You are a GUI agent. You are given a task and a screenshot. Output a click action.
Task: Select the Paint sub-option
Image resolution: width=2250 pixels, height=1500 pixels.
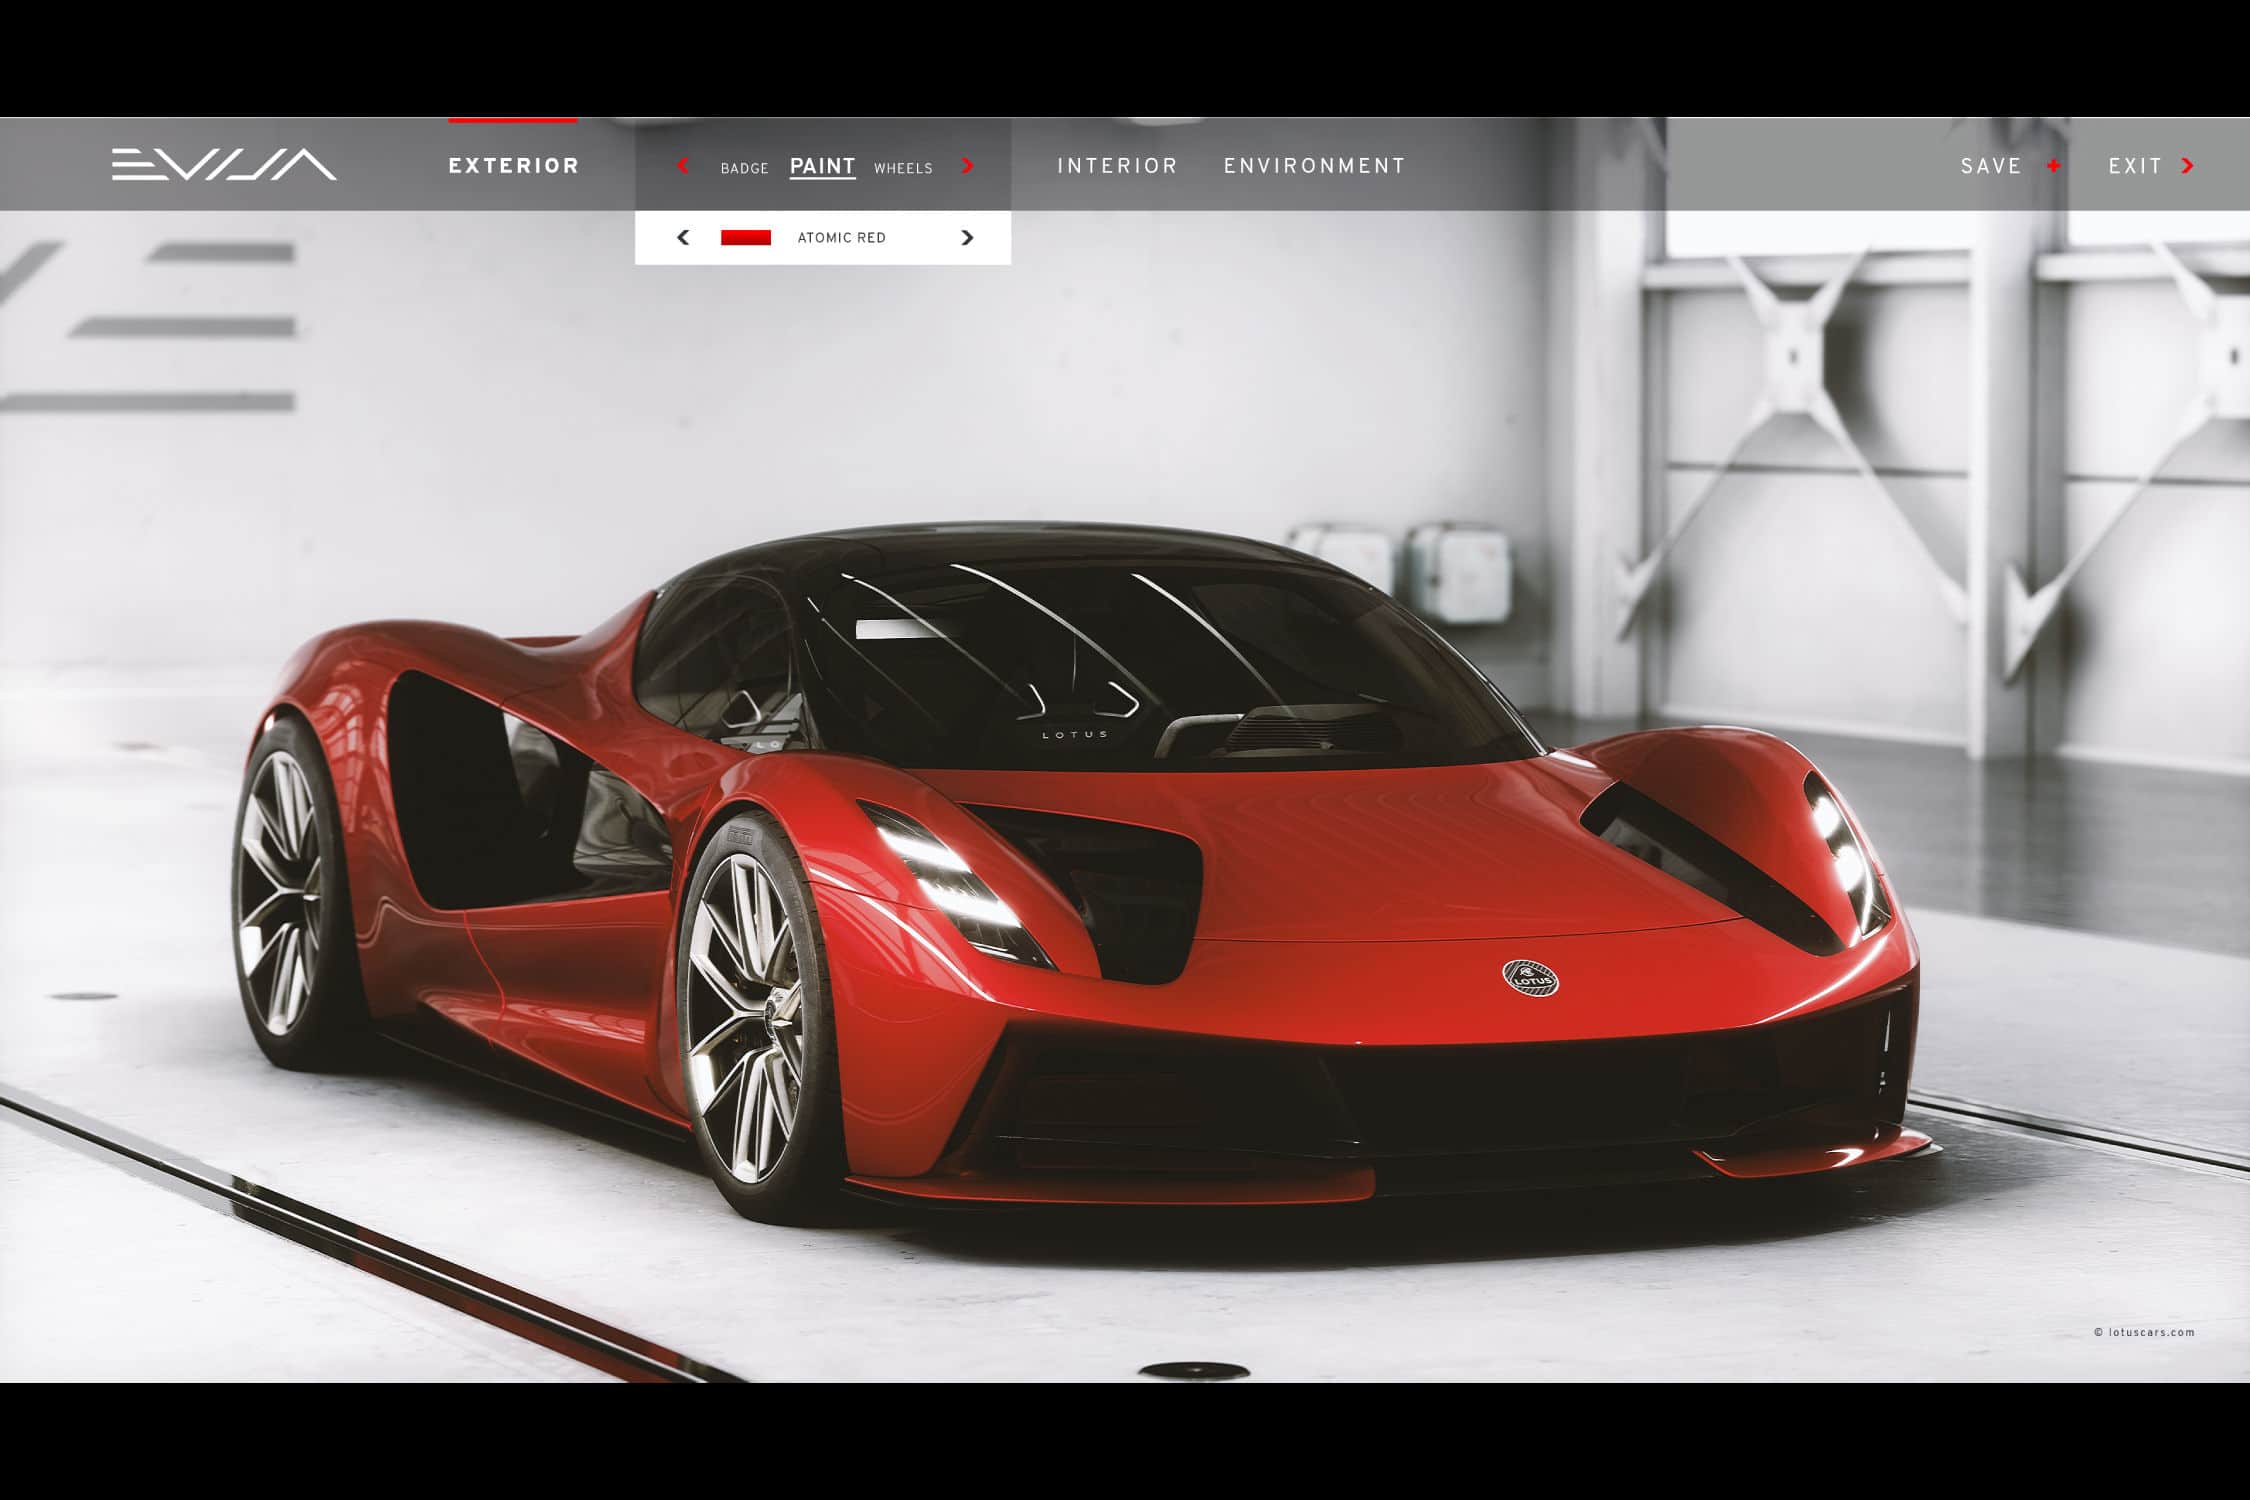tap(823, 166)
